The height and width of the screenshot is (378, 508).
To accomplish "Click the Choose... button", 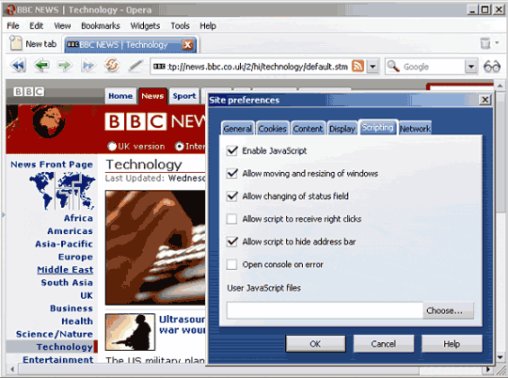I will pos(448,311).
